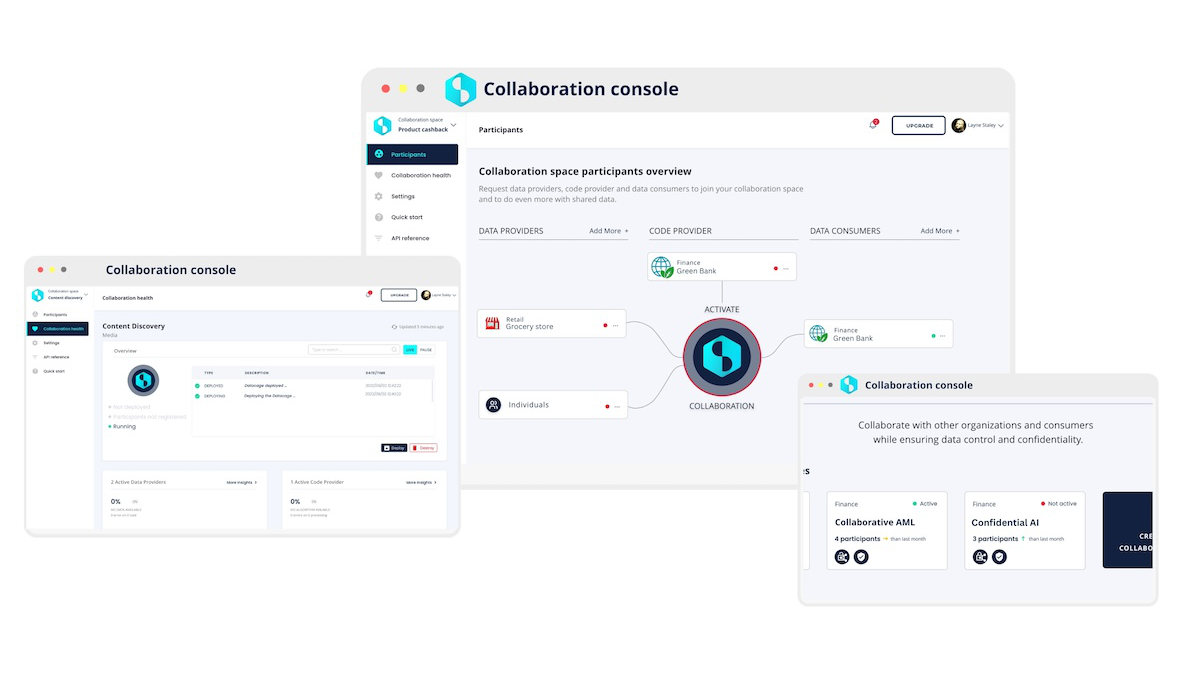Viewport: 1200px width, 675px height.
Task: Open API reference from the sidebar icon
Action: (378, 238)
